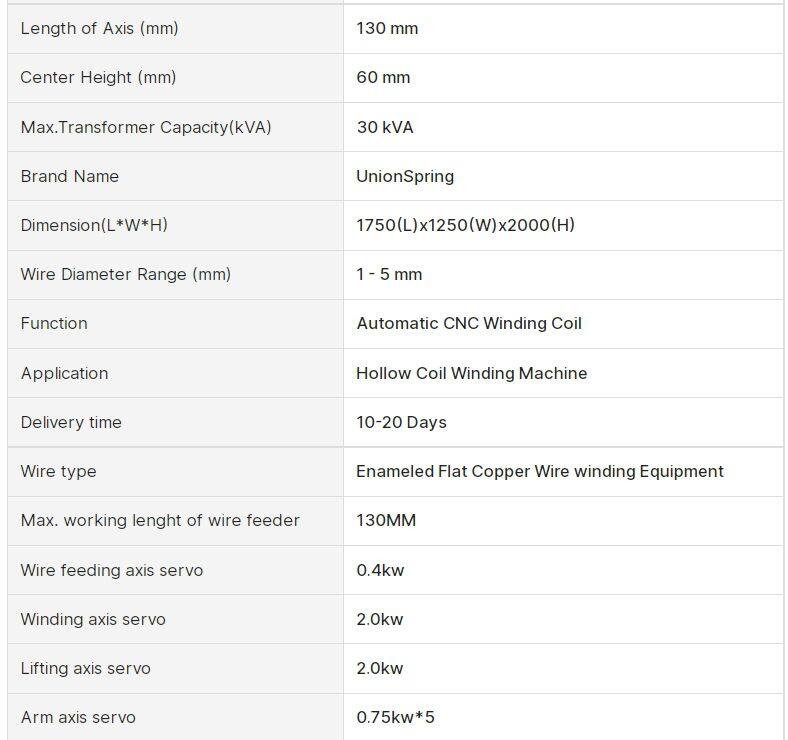Click the "Dimension(L*W*H)" label
This screenshot has height=740, width=788.
click(x=94, y=225)
